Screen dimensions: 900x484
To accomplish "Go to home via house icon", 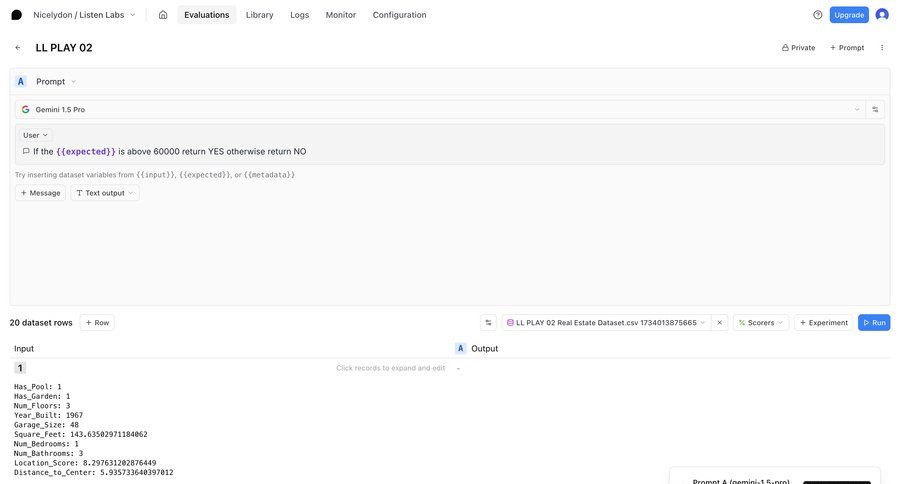I will pyautogui.click(x=163, y=15).
